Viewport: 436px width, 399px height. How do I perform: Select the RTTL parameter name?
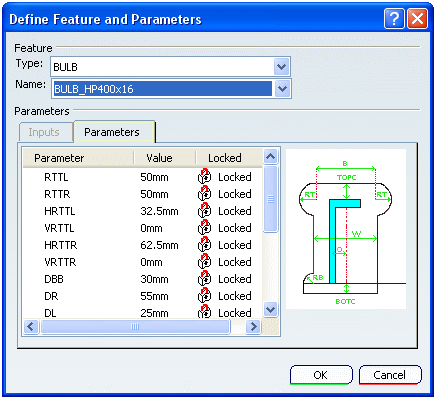click(56, 177)
